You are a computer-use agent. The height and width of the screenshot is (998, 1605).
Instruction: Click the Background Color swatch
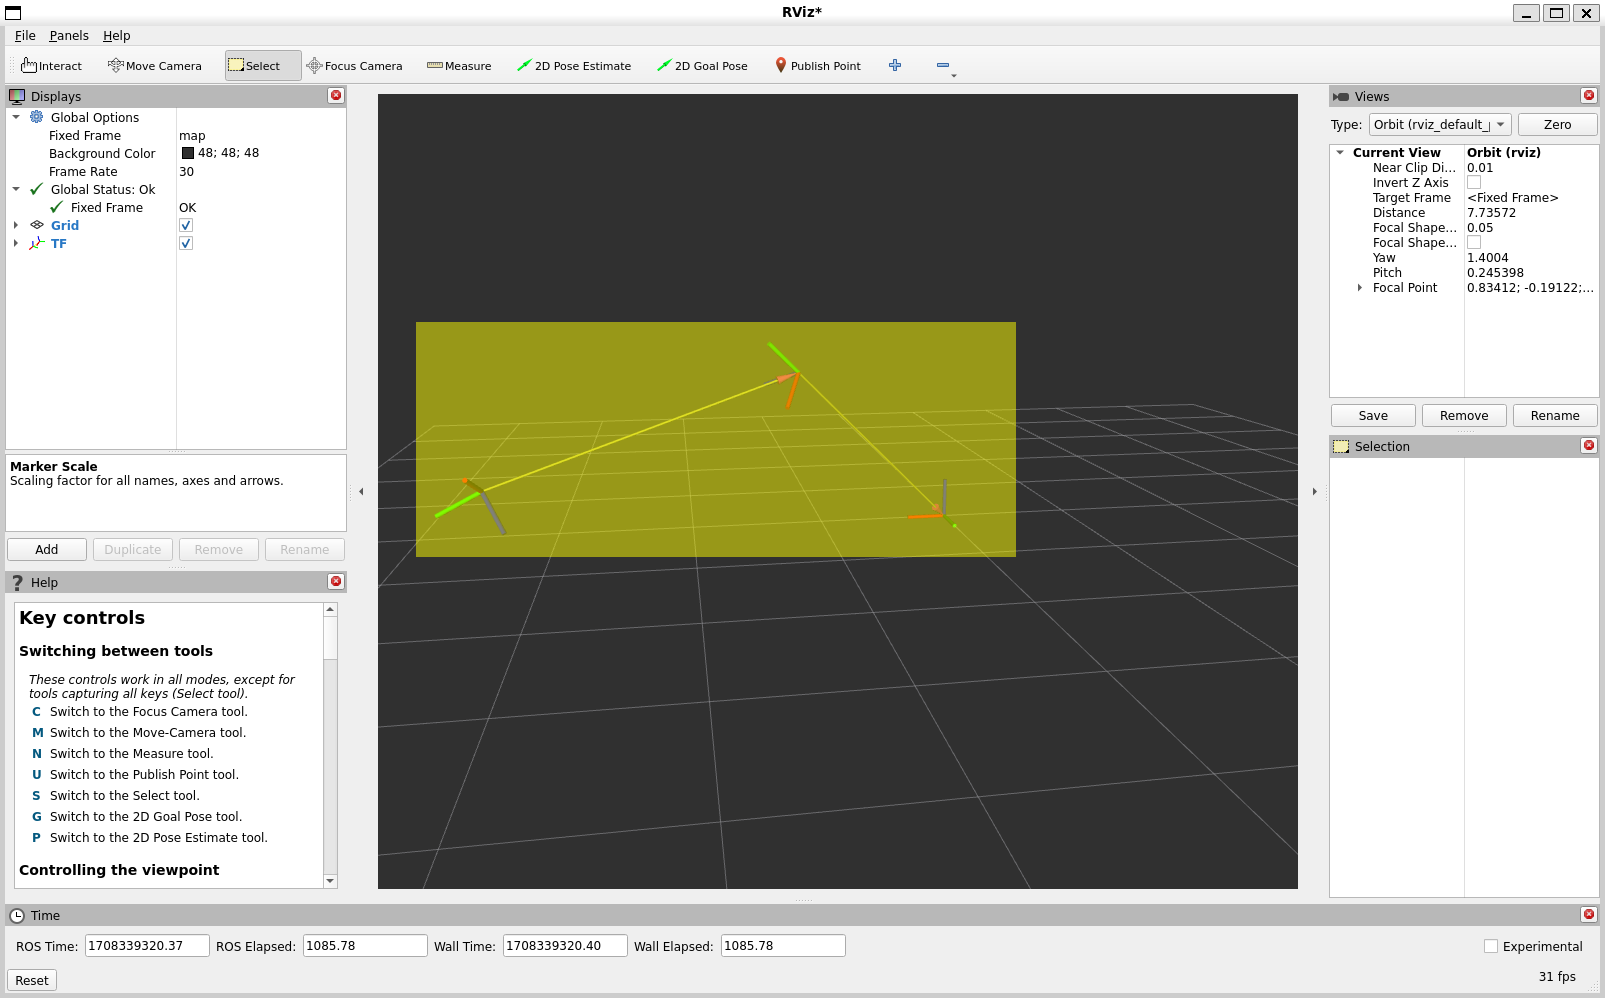(188, 154)
